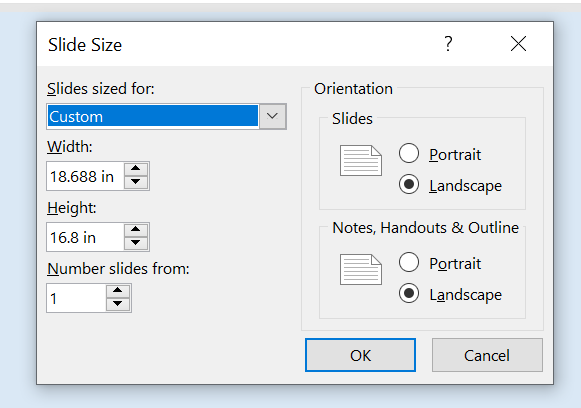Increase the Width value with up arrow

(136, 169)
